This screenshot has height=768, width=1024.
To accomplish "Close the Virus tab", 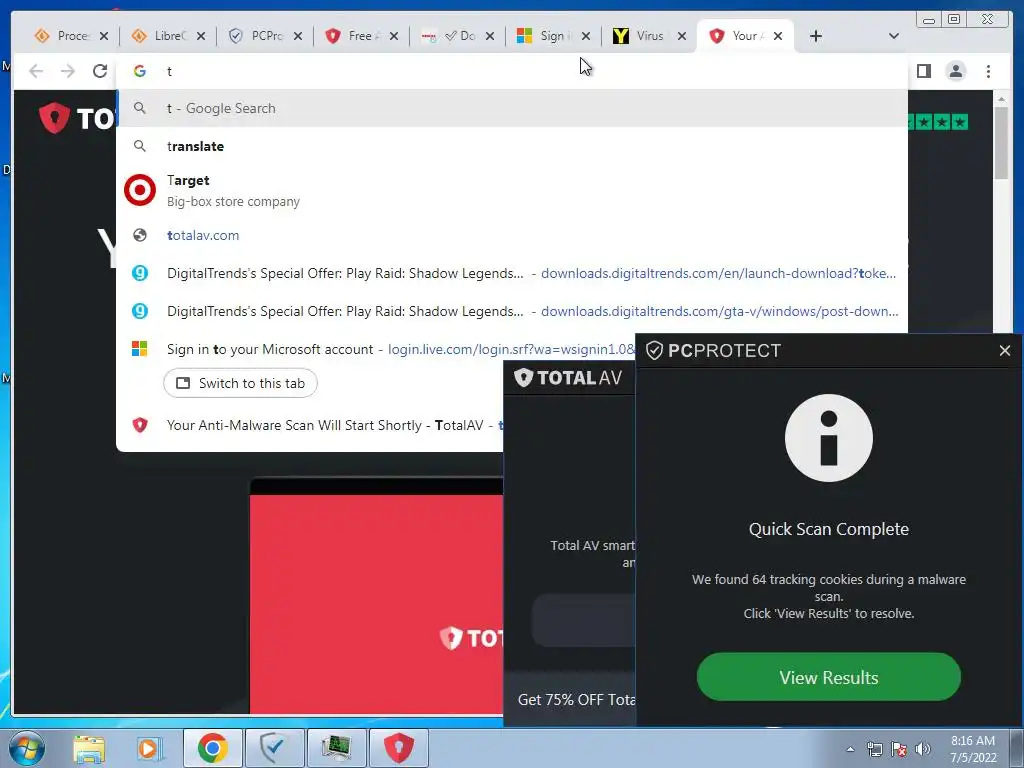I will [x=682, y=36].
